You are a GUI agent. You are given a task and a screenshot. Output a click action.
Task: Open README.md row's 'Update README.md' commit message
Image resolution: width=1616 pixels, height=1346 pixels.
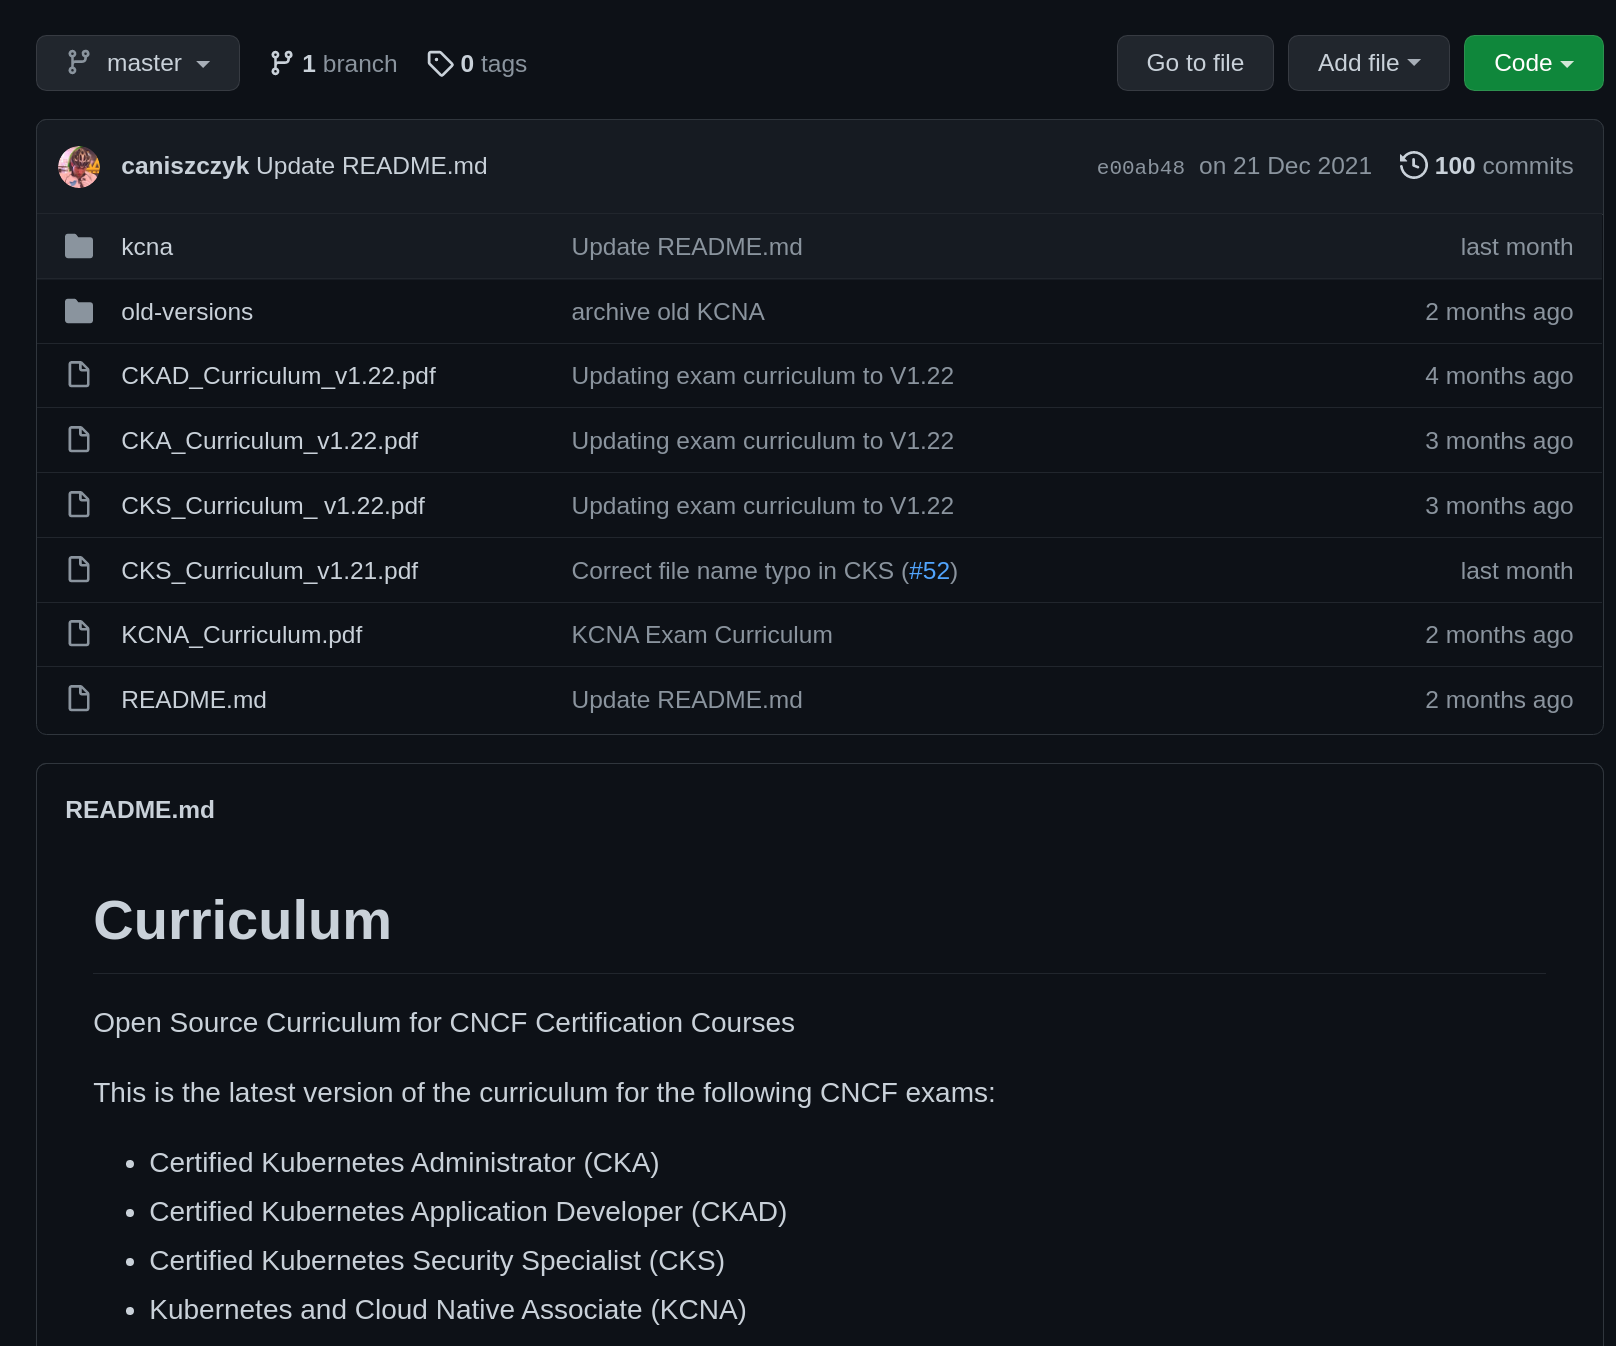(687, 700)
